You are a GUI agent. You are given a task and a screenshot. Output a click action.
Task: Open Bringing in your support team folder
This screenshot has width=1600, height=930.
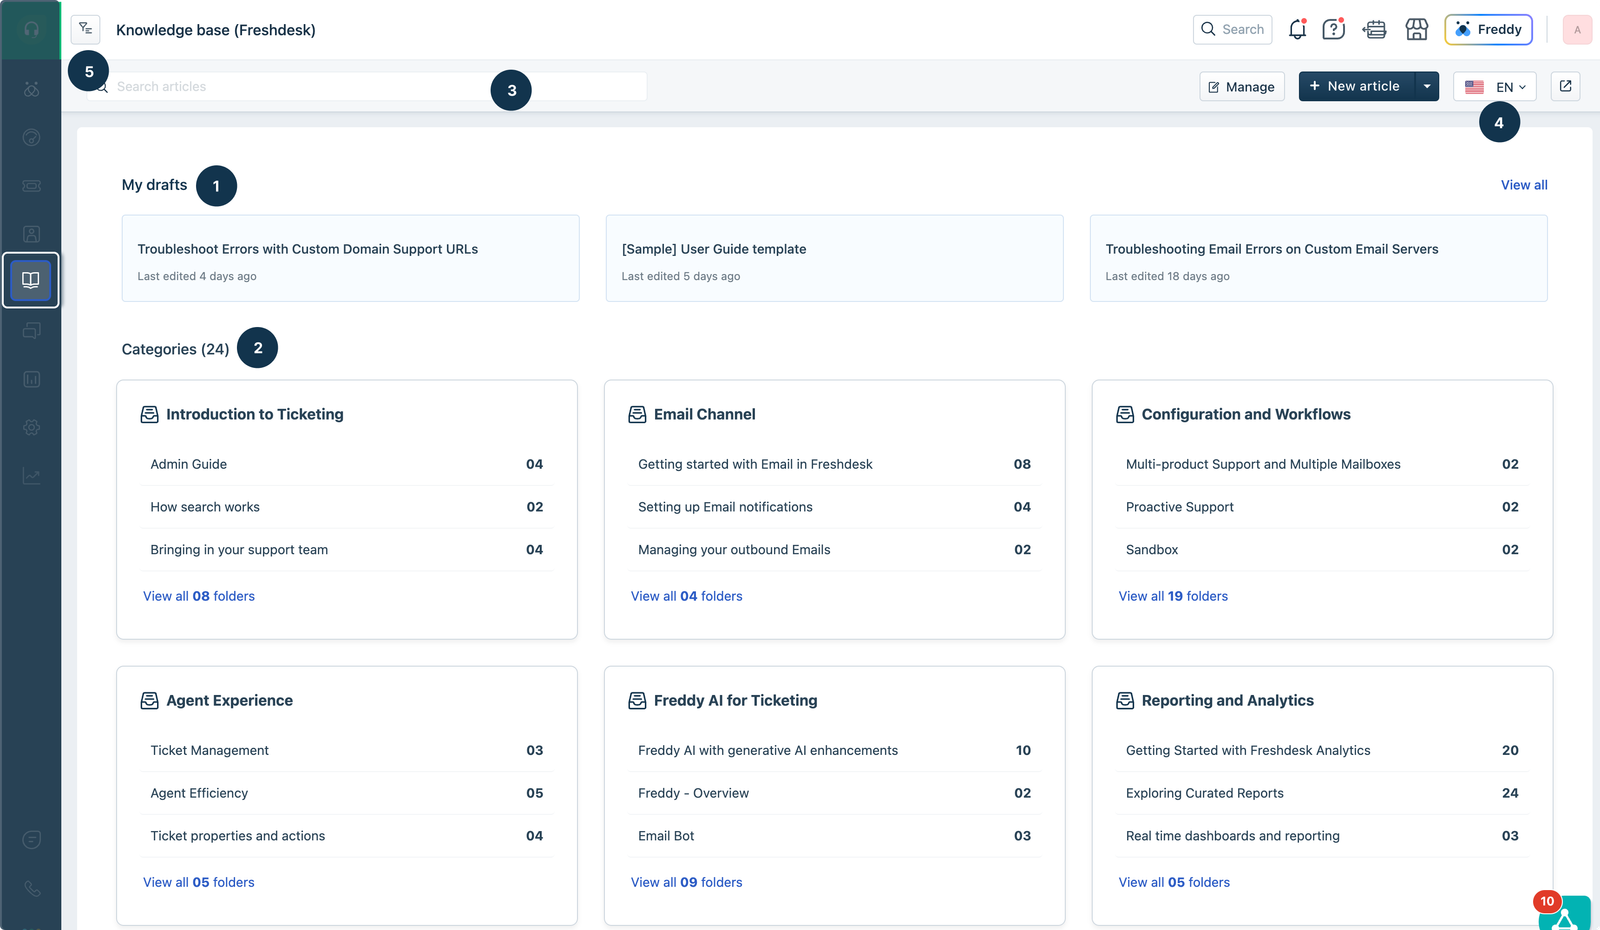(x=347, y=550)
